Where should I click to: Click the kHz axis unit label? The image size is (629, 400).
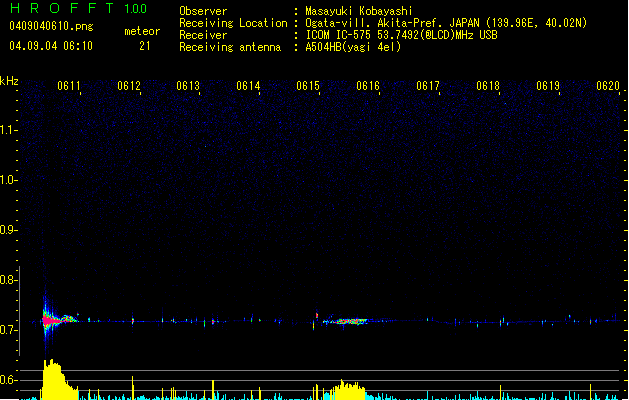tap(9, 81)
